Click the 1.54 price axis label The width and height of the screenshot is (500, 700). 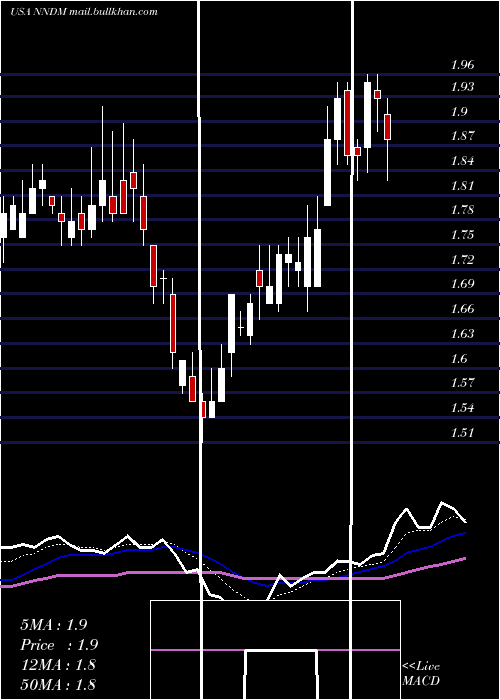tap(462, 408)
